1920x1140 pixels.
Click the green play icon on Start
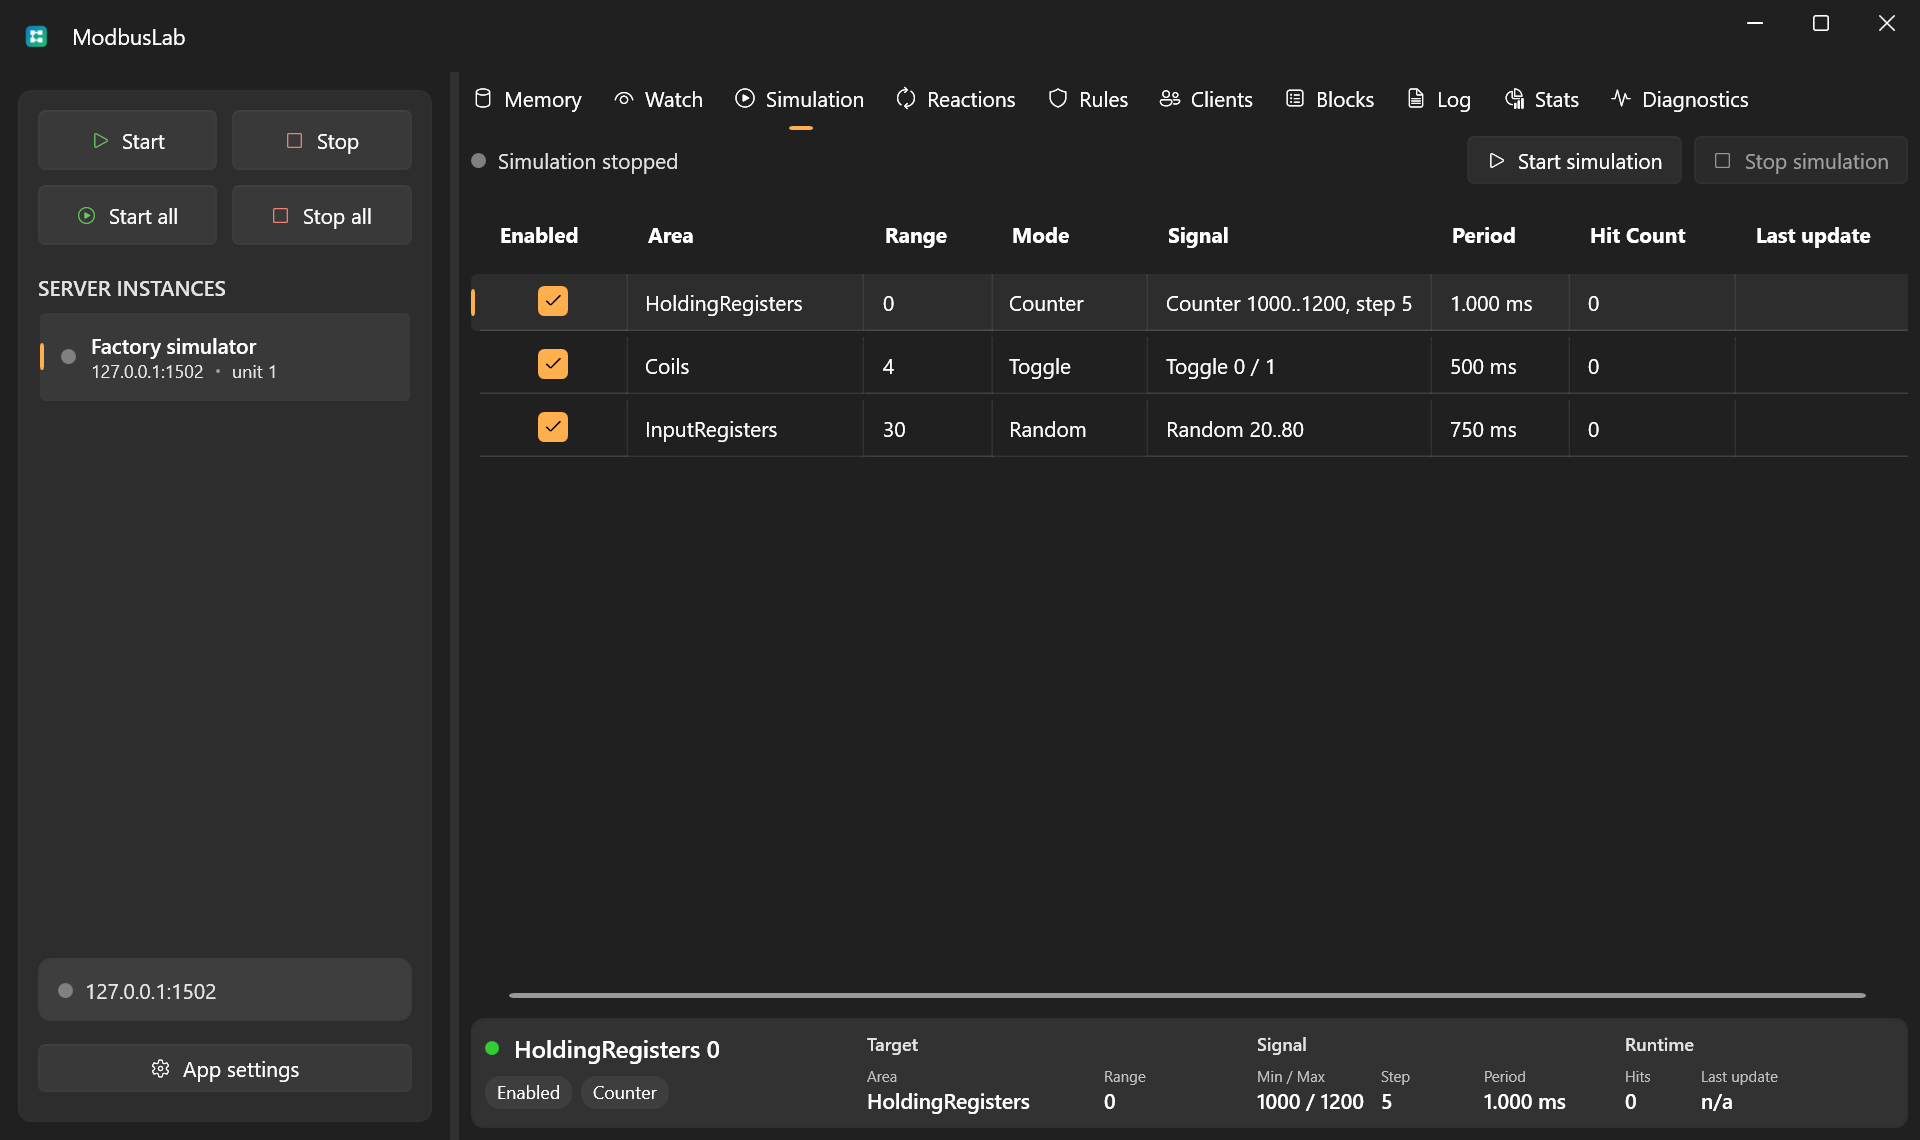(100, 141)
